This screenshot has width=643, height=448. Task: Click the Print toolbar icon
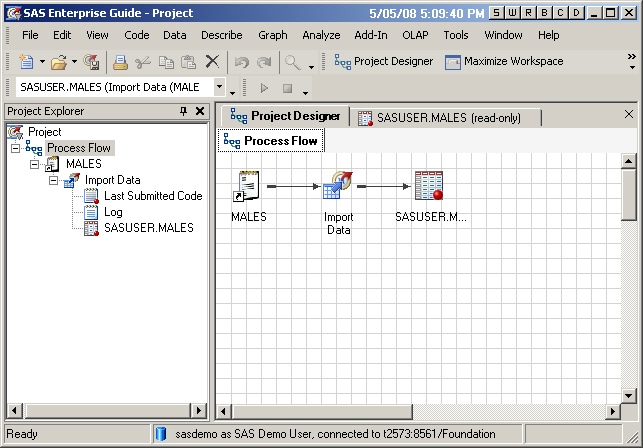120,62
